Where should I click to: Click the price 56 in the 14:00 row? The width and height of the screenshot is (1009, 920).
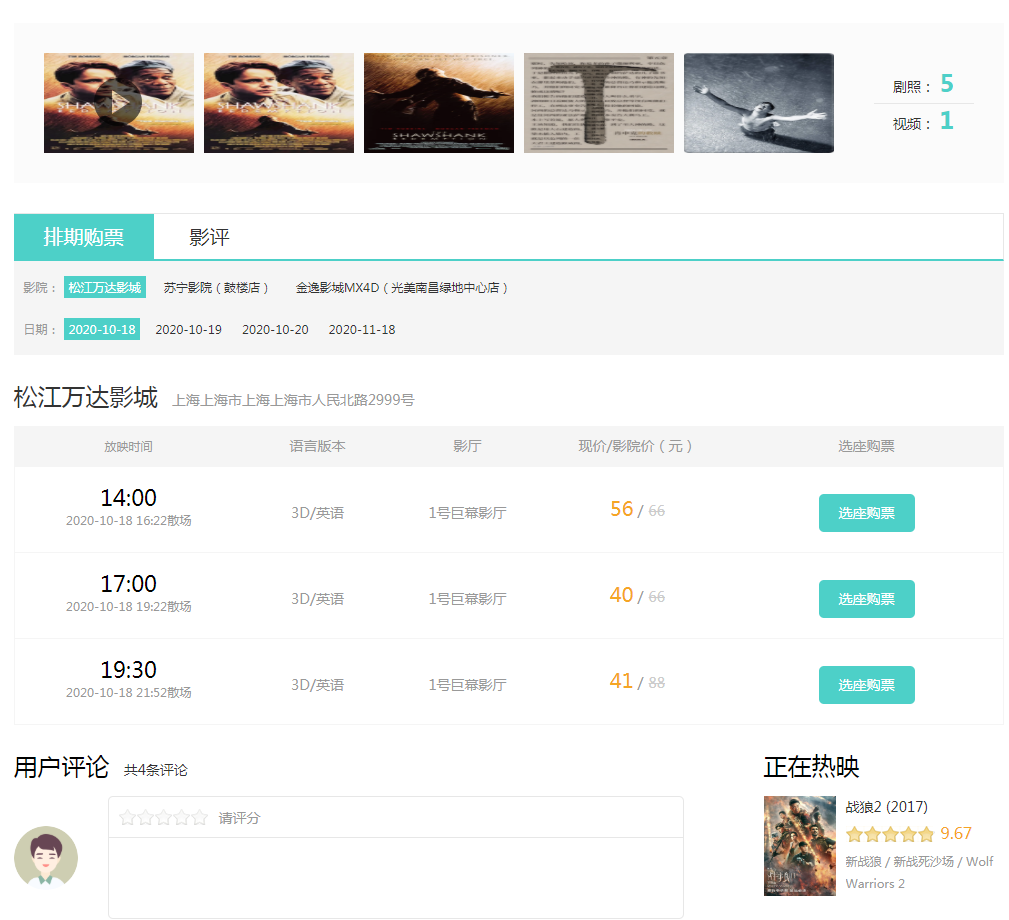[622, 509]
